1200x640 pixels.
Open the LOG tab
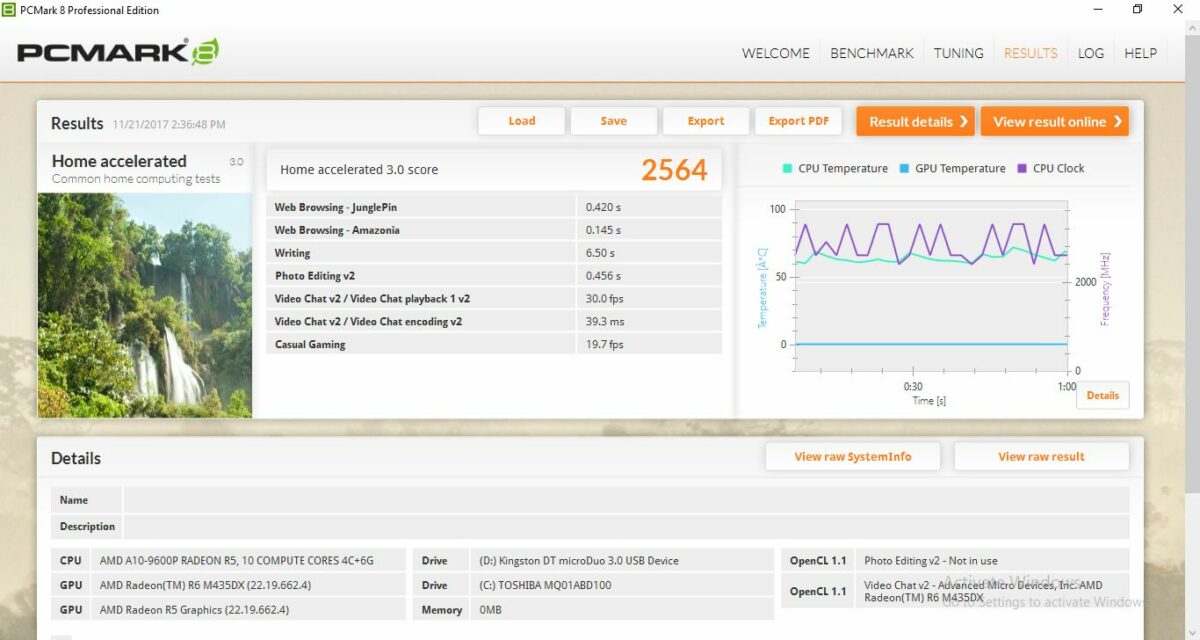1091,53
